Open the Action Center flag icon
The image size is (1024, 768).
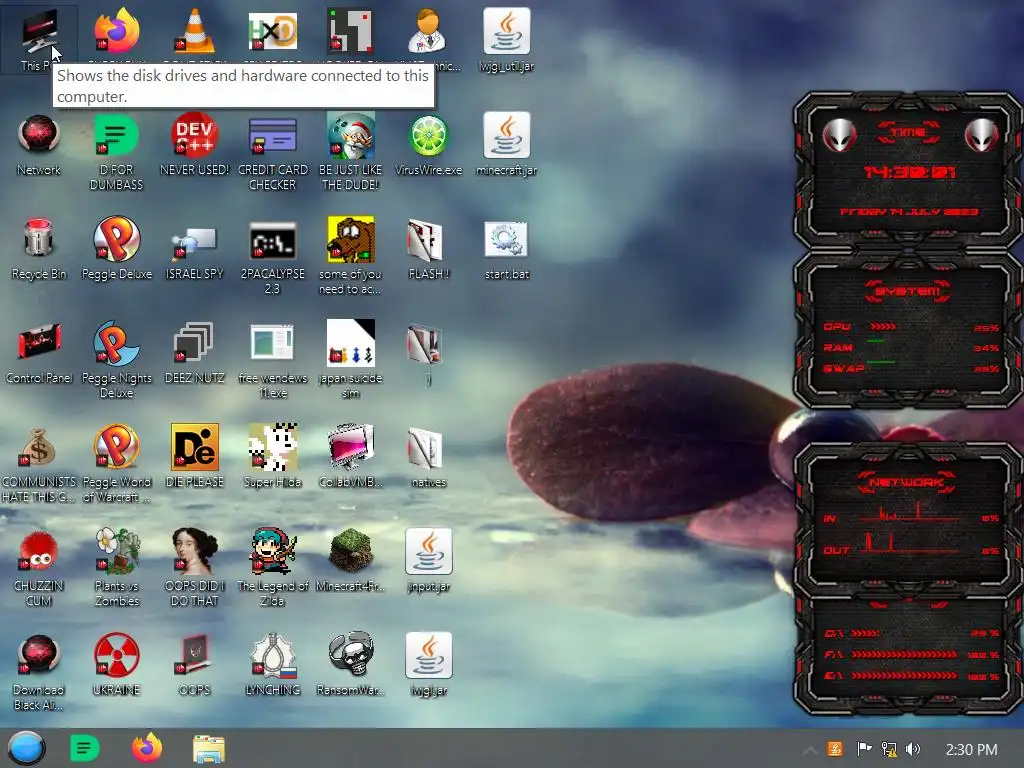[x=864, y=749]
